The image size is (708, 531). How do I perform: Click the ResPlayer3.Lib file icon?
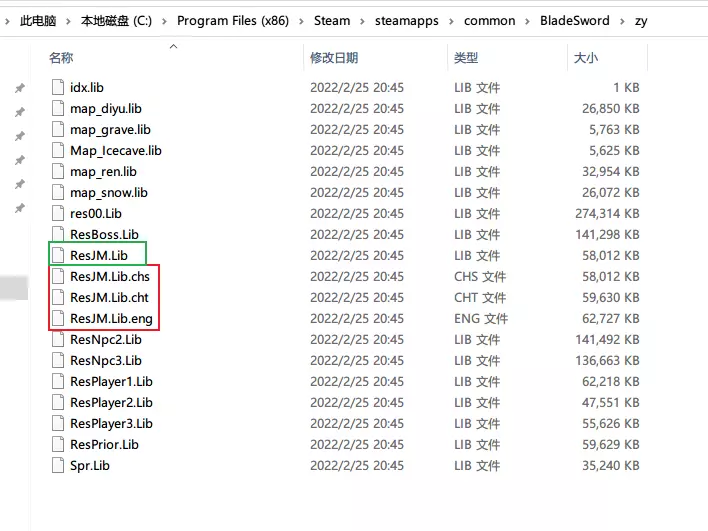coord(58,423)
